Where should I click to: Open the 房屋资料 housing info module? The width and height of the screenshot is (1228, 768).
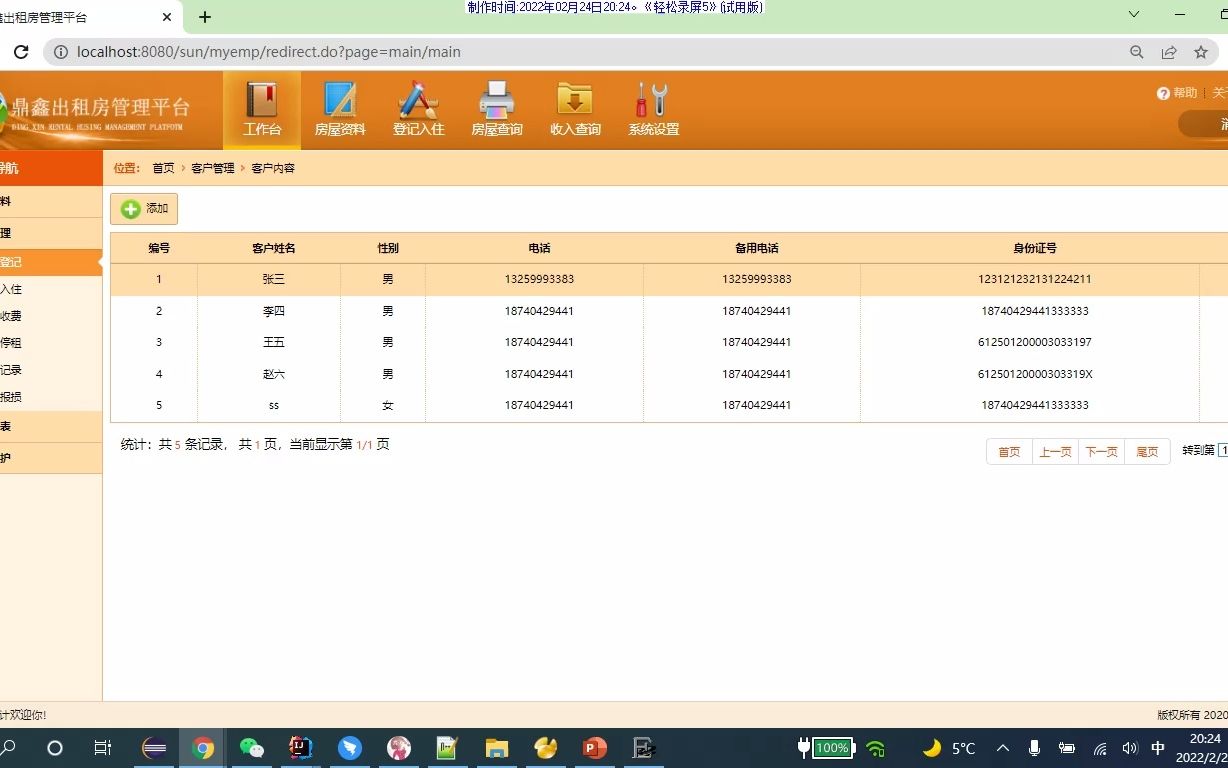coord(340,108)
